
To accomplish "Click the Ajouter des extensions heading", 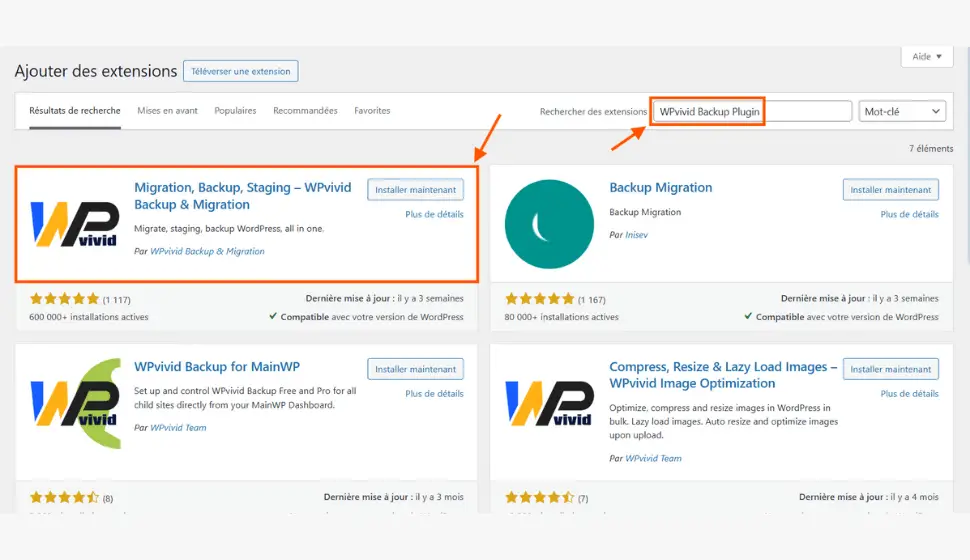I will (96, 71).
